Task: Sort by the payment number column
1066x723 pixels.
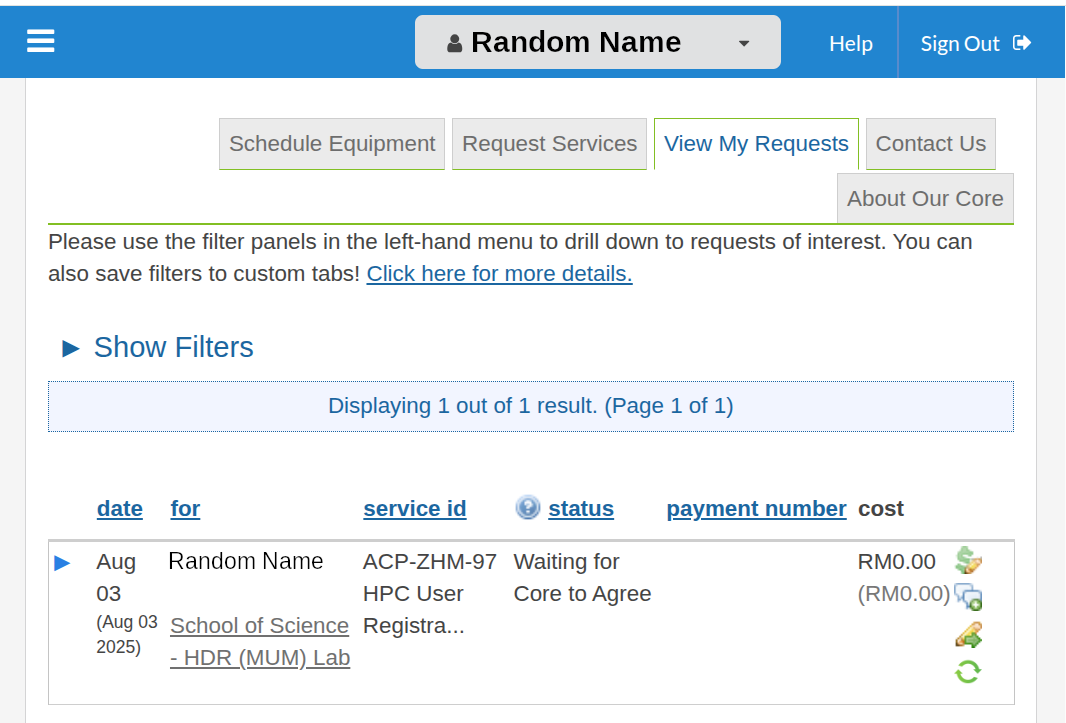Action: pyautogui.click(x=756, y=508)
